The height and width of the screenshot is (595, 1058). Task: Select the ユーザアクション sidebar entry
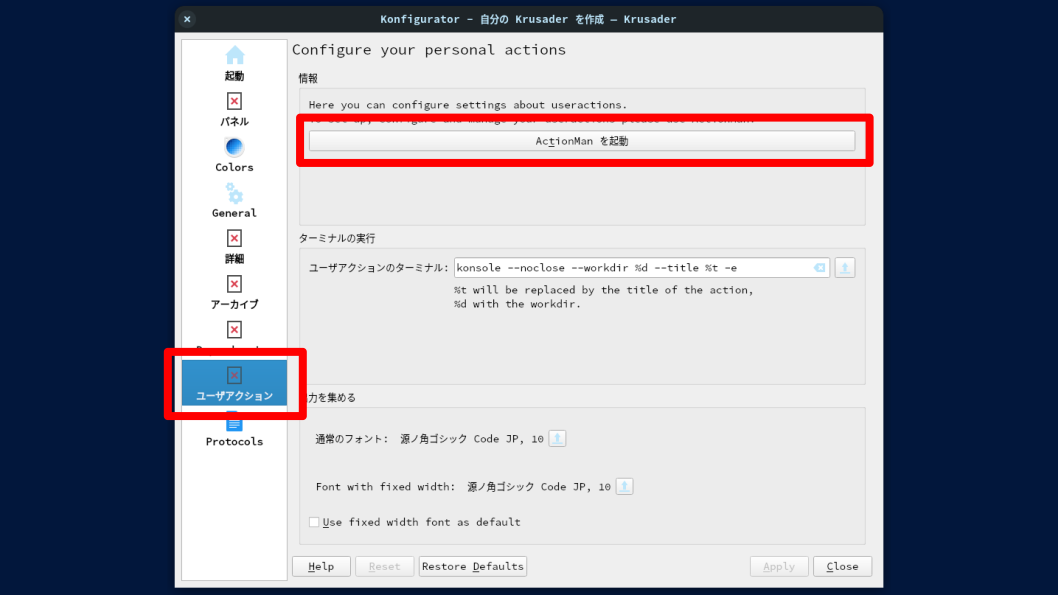(234, 384)
